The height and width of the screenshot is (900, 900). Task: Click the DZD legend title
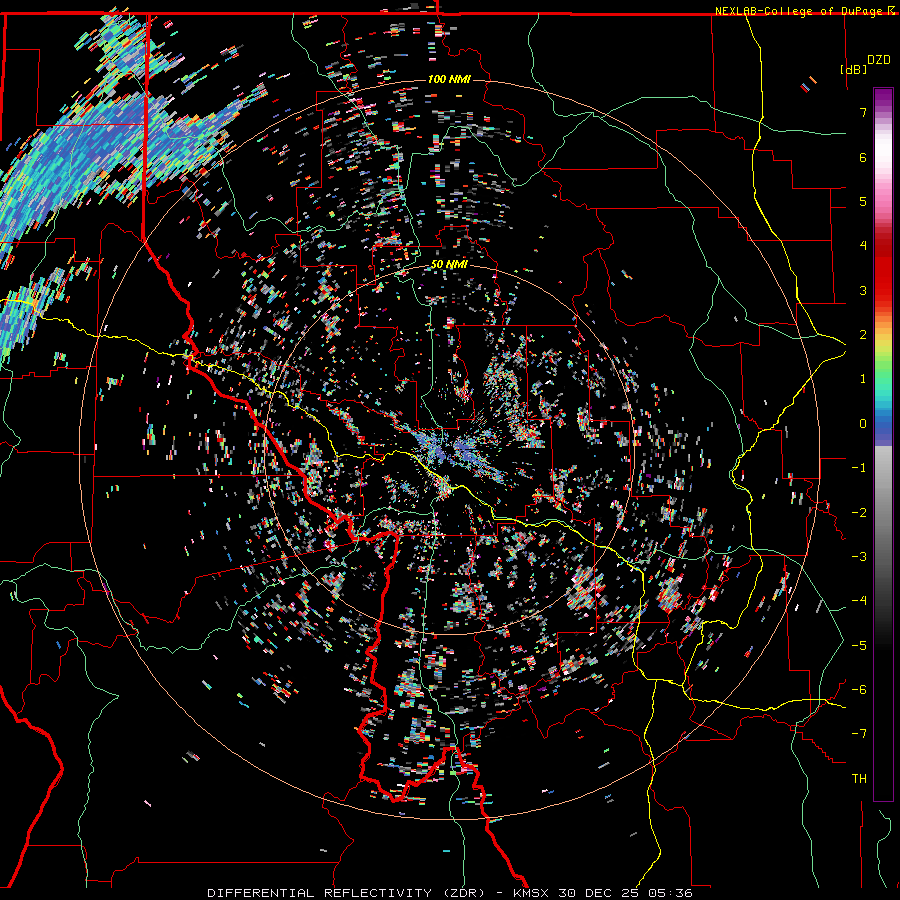point(879,60)
